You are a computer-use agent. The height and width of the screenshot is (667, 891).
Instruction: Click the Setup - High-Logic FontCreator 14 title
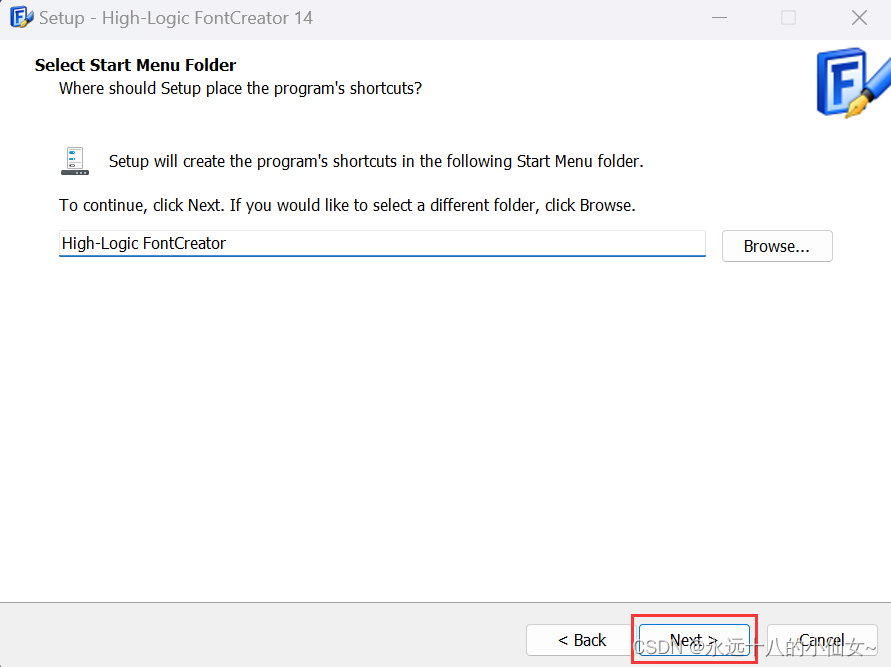176,18
